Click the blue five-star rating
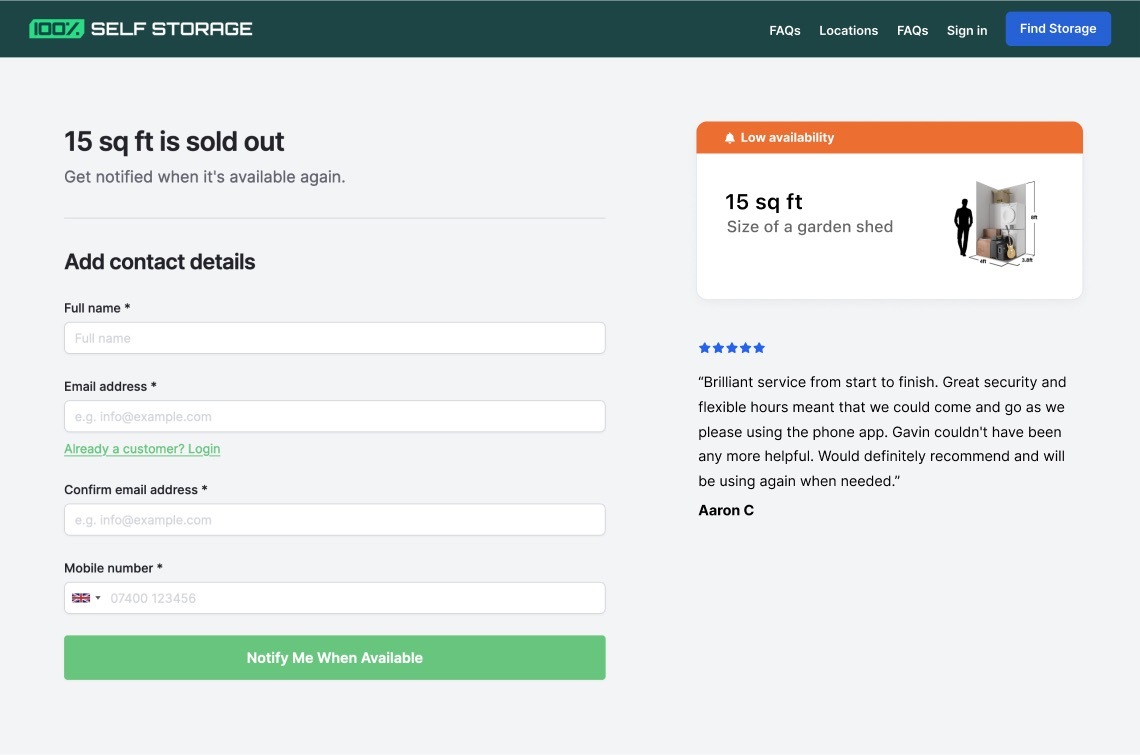The image size is (1140, 755). tap(731, 348)
